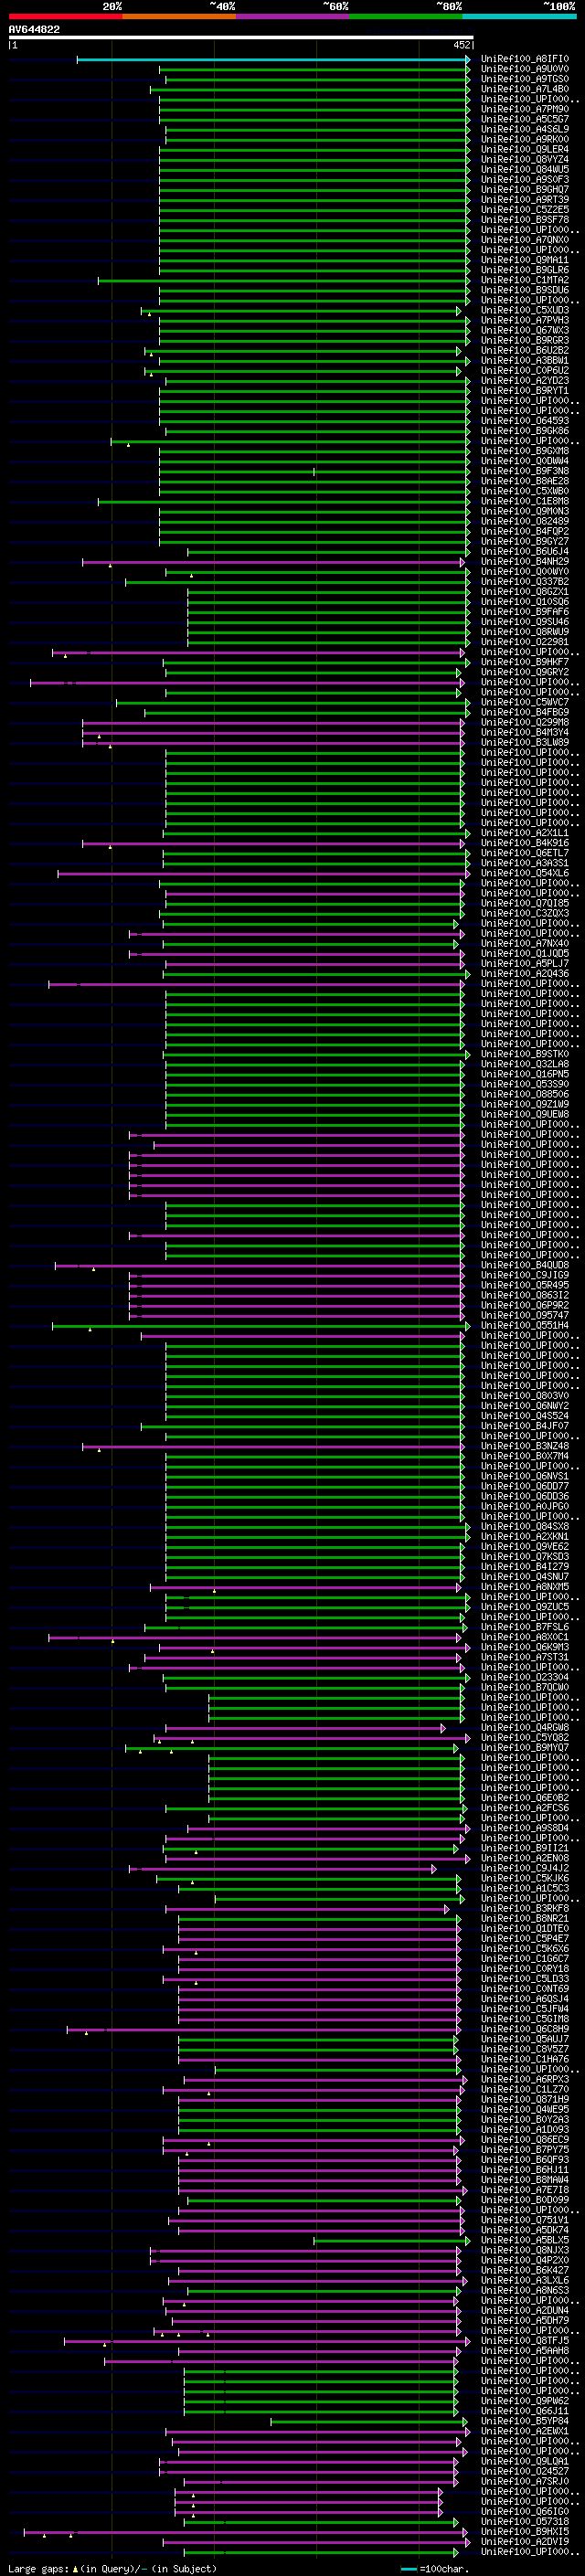Select label UniRef100_Q8TFJ5
This screenshot has height=2576, width=585.
click(524, 2340)
